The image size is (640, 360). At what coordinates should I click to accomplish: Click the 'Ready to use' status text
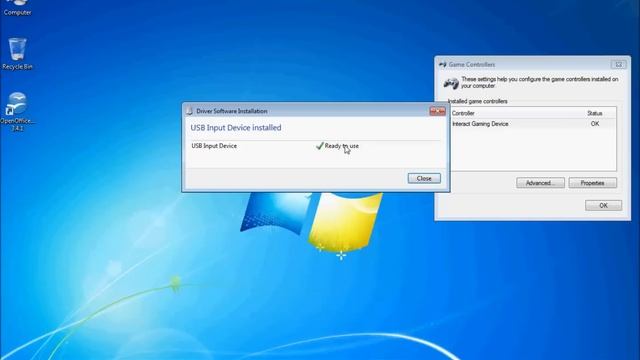point(342,146)
